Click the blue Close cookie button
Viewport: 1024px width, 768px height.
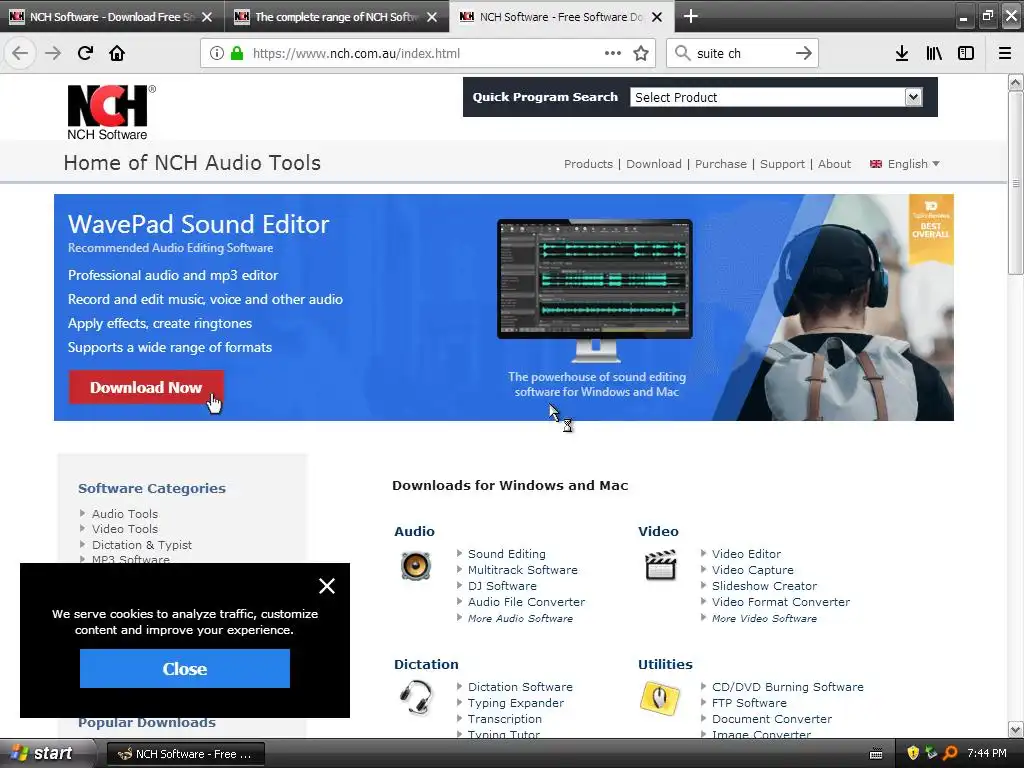185,669
